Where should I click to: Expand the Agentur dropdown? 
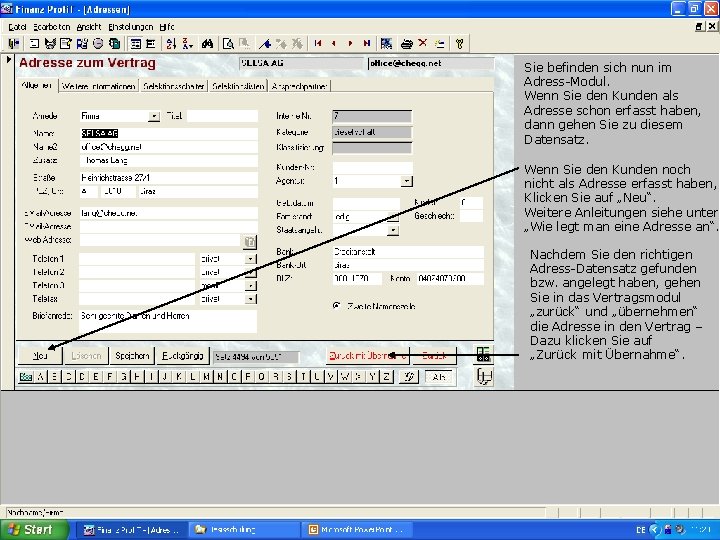[407, 181]
